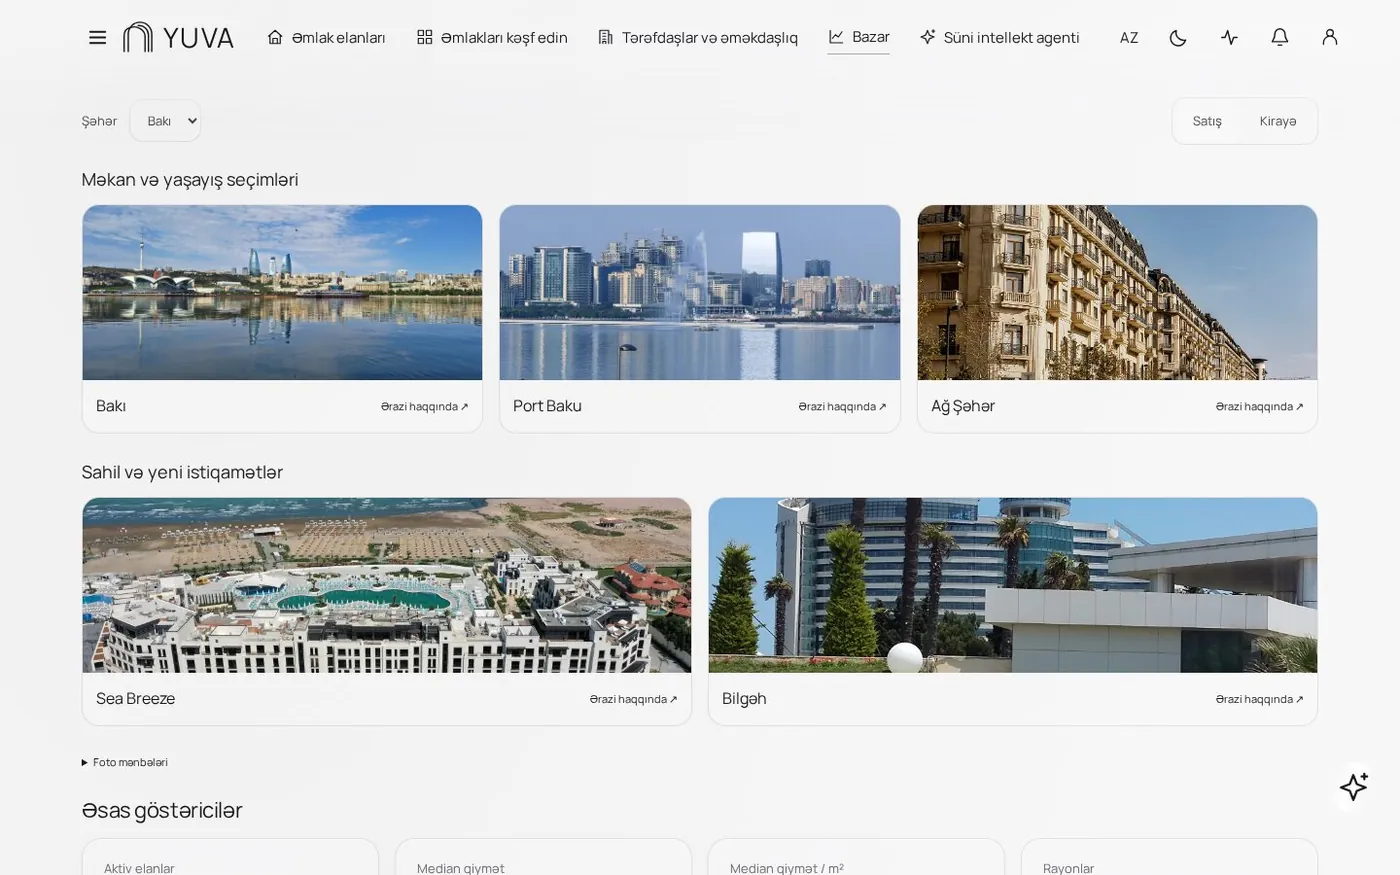Image resolution: width=1400 pixels, height=875 pixels.
Task: Click the Əsas göstəricilər heading
Action: [x=162, y=810]
